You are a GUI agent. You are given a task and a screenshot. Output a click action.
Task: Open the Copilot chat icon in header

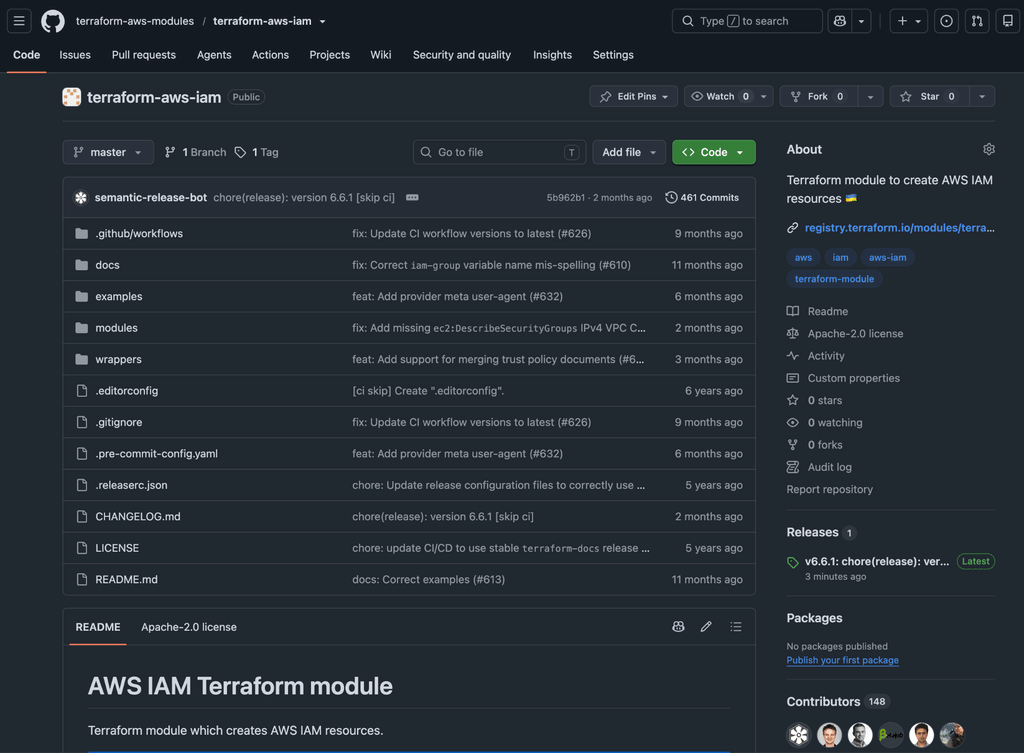[840, 21]
